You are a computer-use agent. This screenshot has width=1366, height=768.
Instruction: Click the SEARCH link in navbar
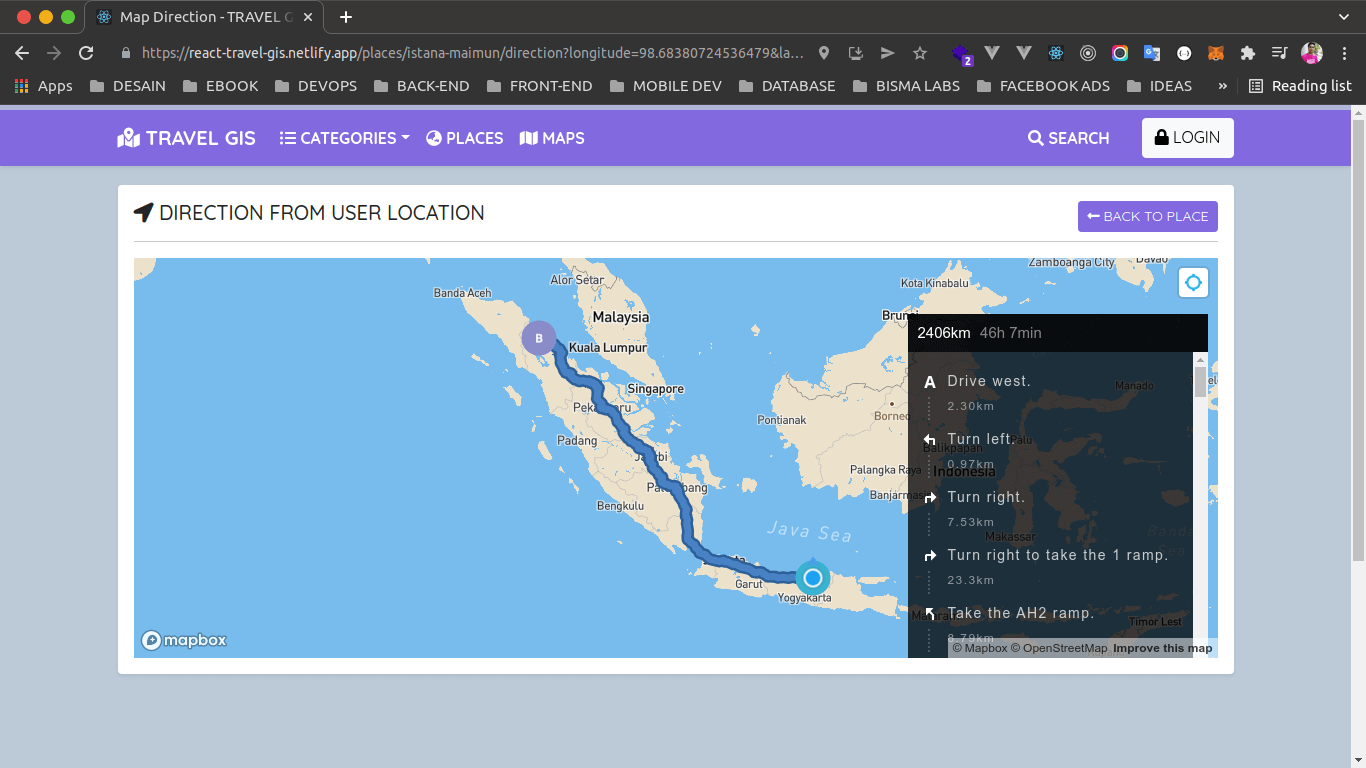point(1068,138)
